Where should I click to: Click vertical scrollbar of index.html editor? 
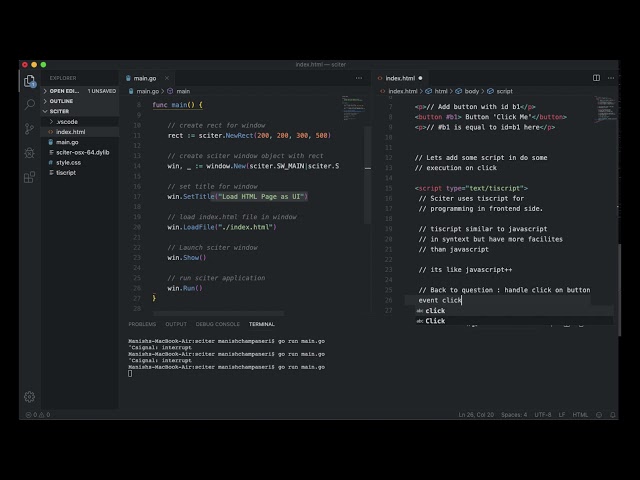coord(620,290)
